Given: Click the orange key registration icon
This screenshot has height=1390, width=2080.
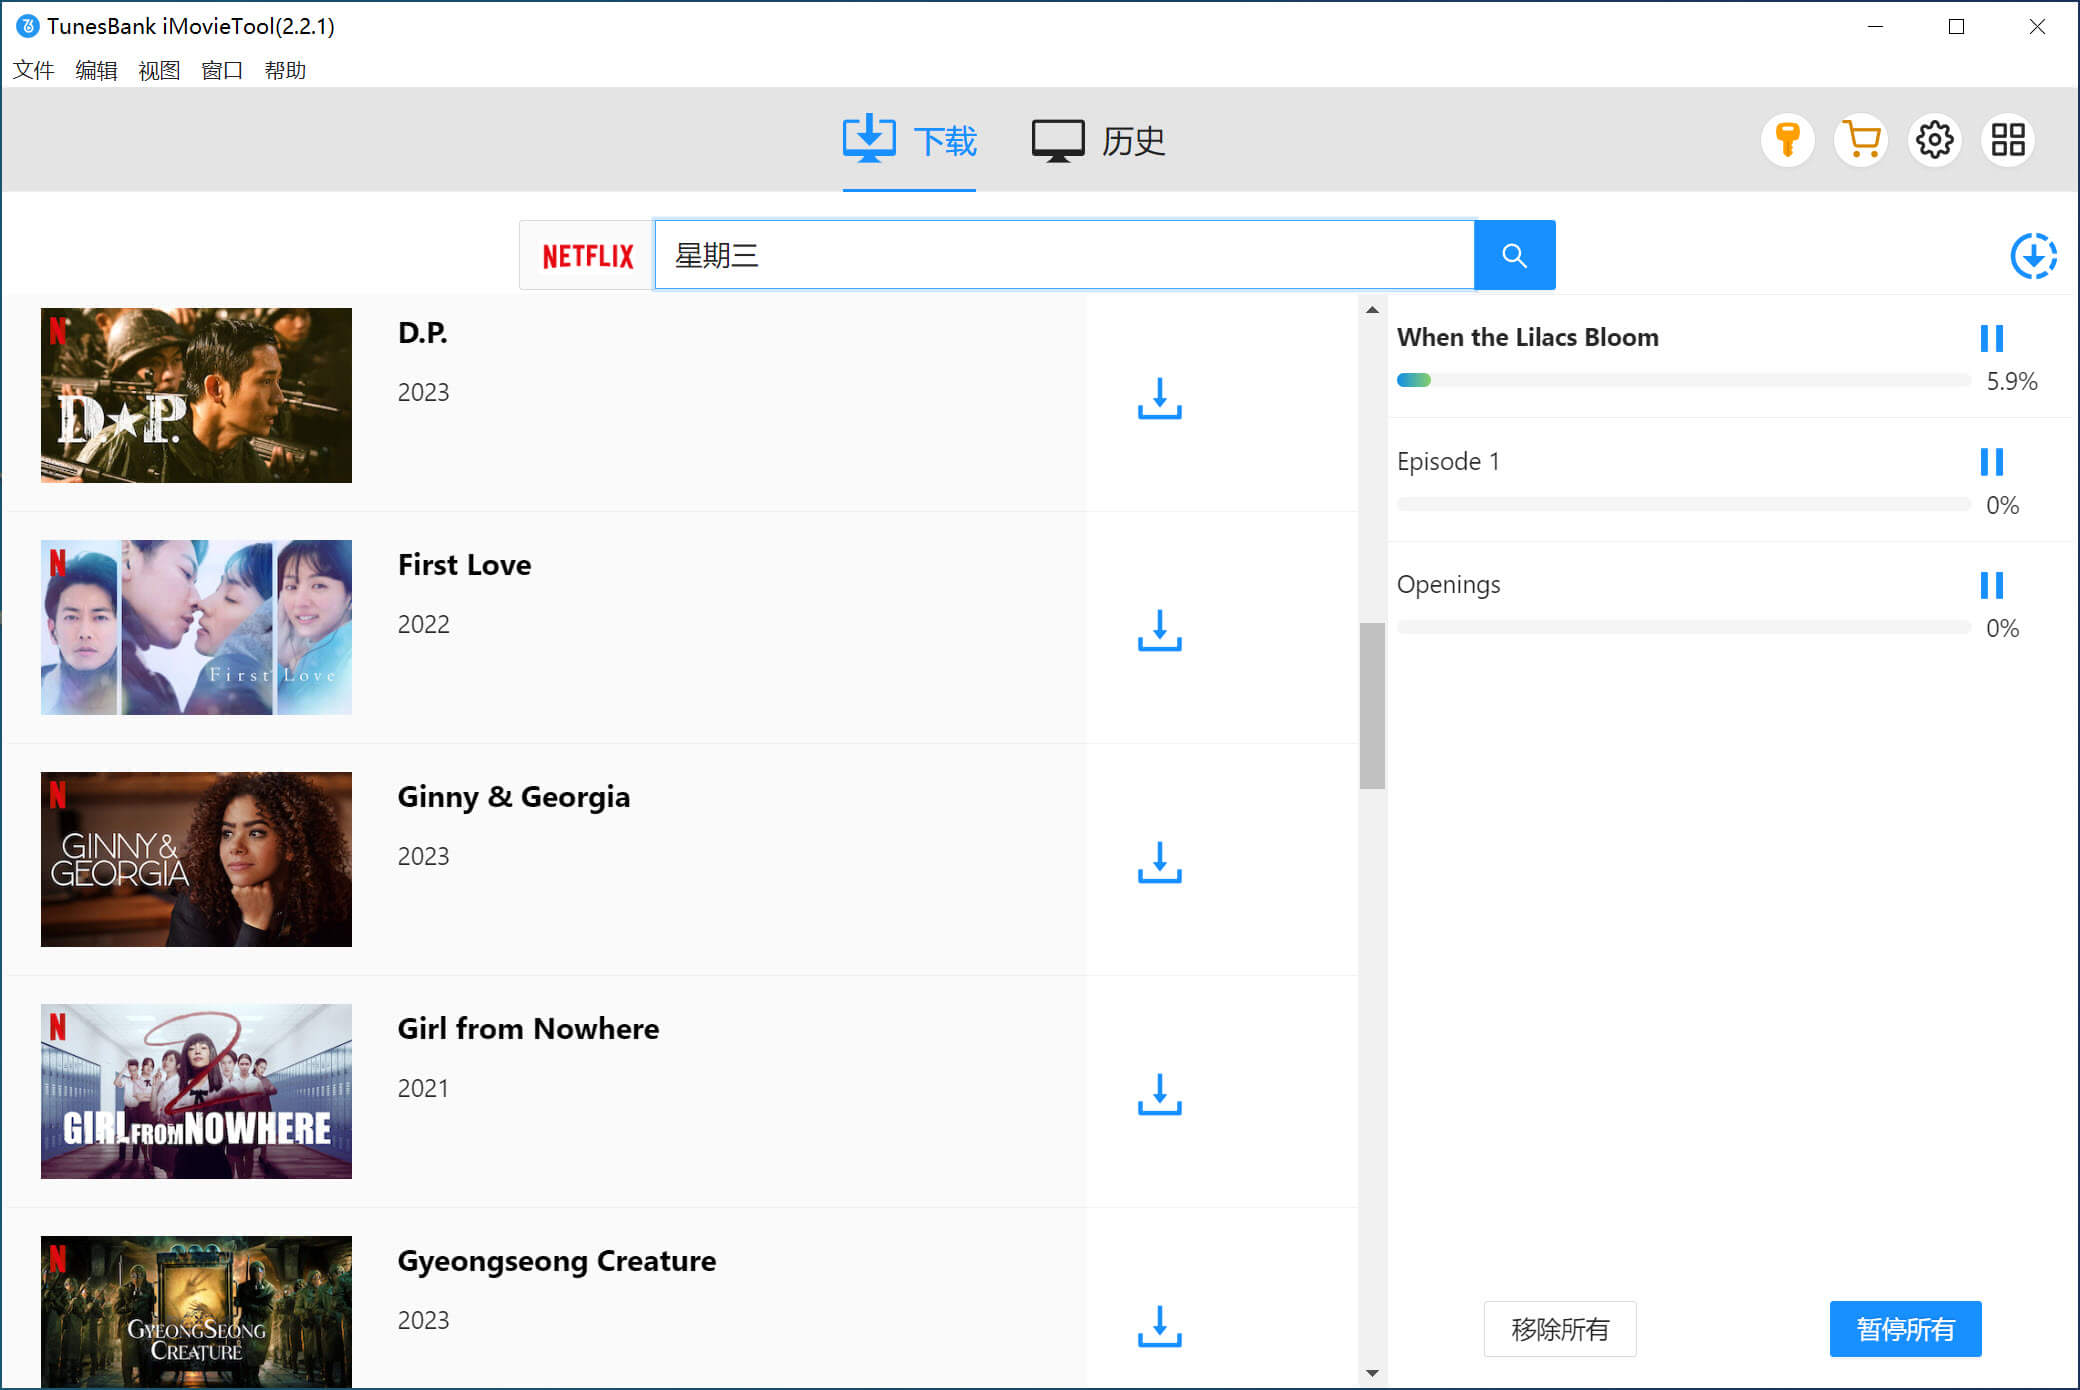Looking at the screenshot, I should tap(1787, 140).
